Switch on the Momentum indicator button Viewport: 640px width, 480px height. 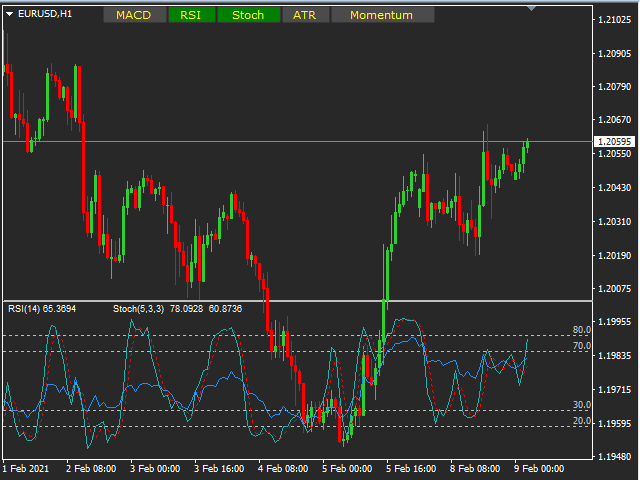[x=382, y=15]
